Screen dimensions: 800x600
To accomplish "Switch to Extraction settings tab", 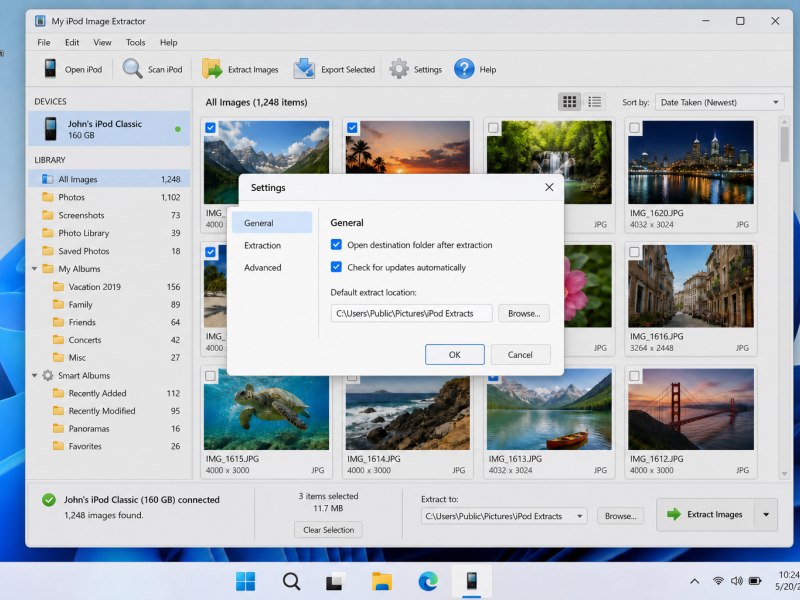I will tap(272, 245).
